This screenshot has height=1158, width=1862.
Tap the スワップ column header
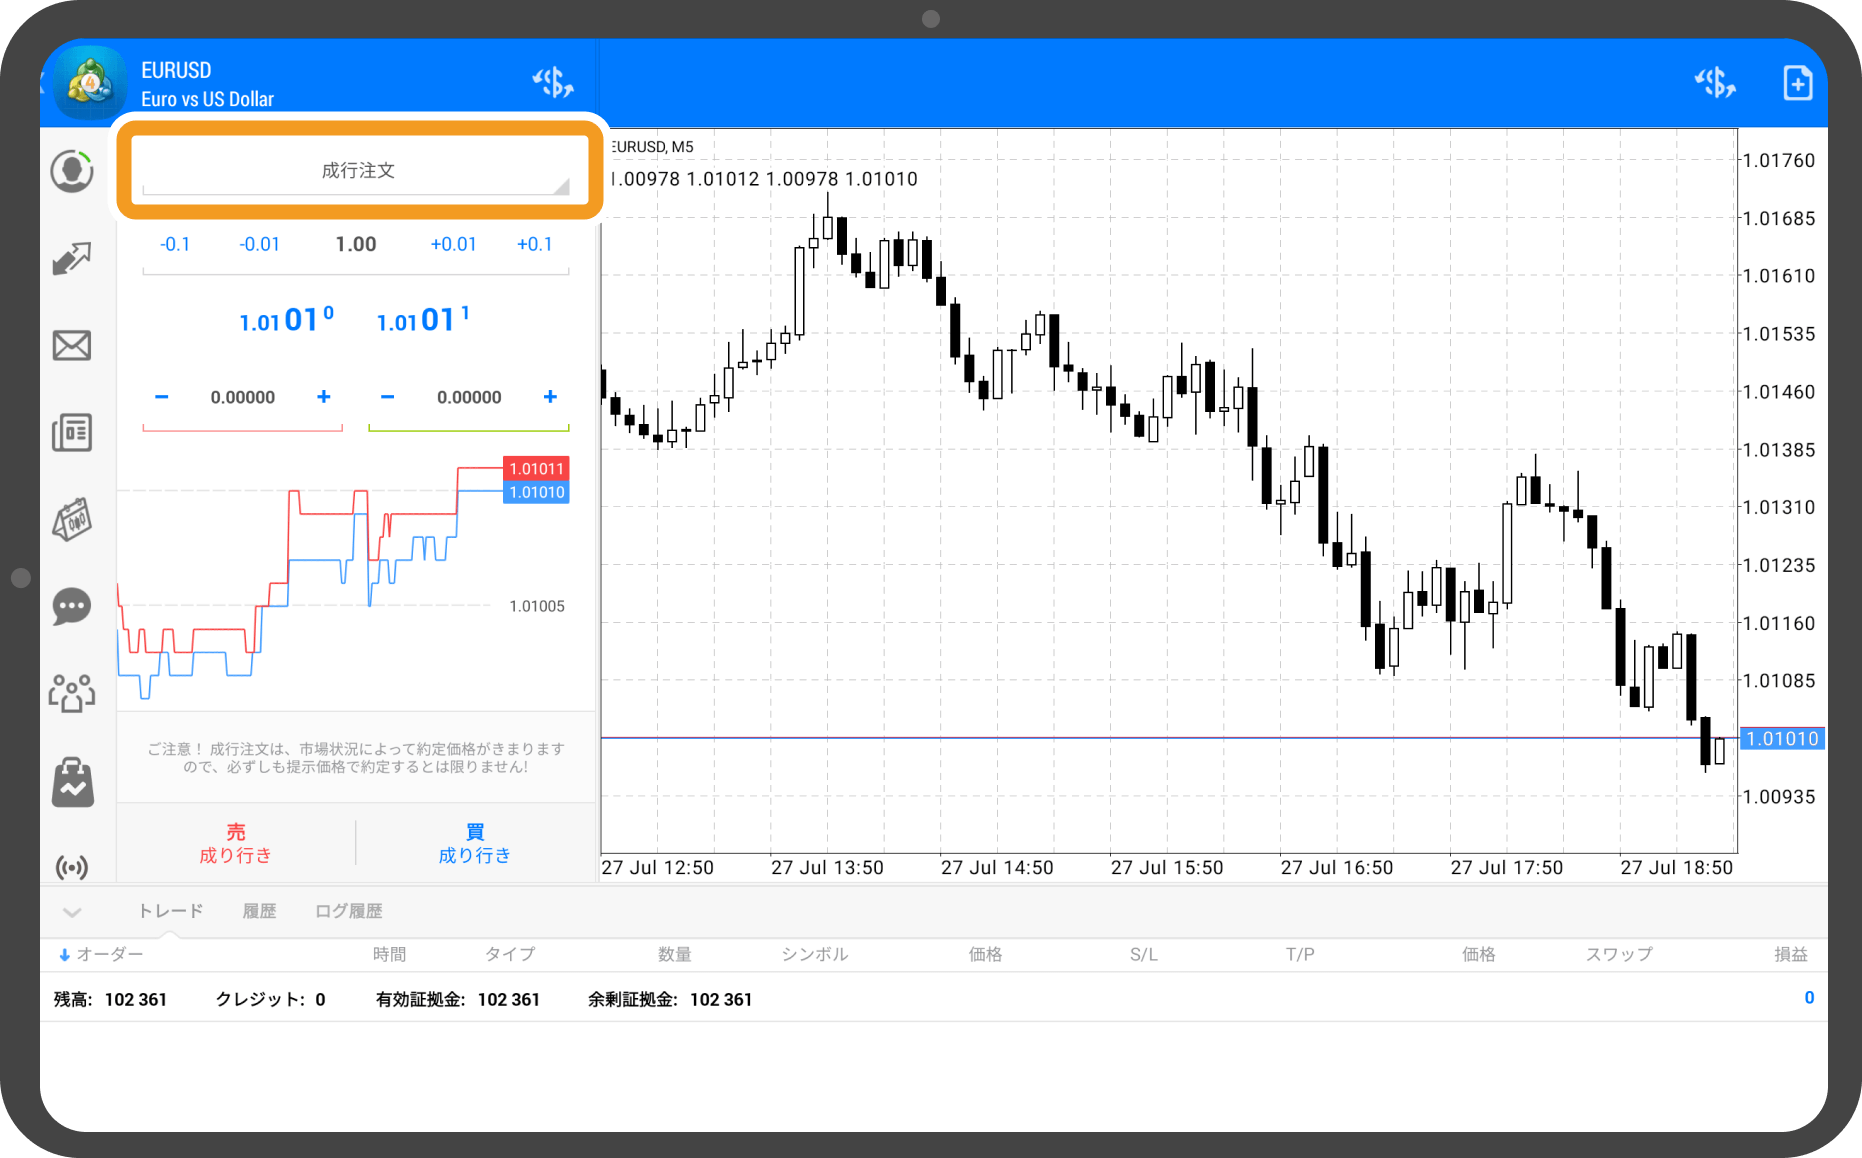pos(1619,954)
